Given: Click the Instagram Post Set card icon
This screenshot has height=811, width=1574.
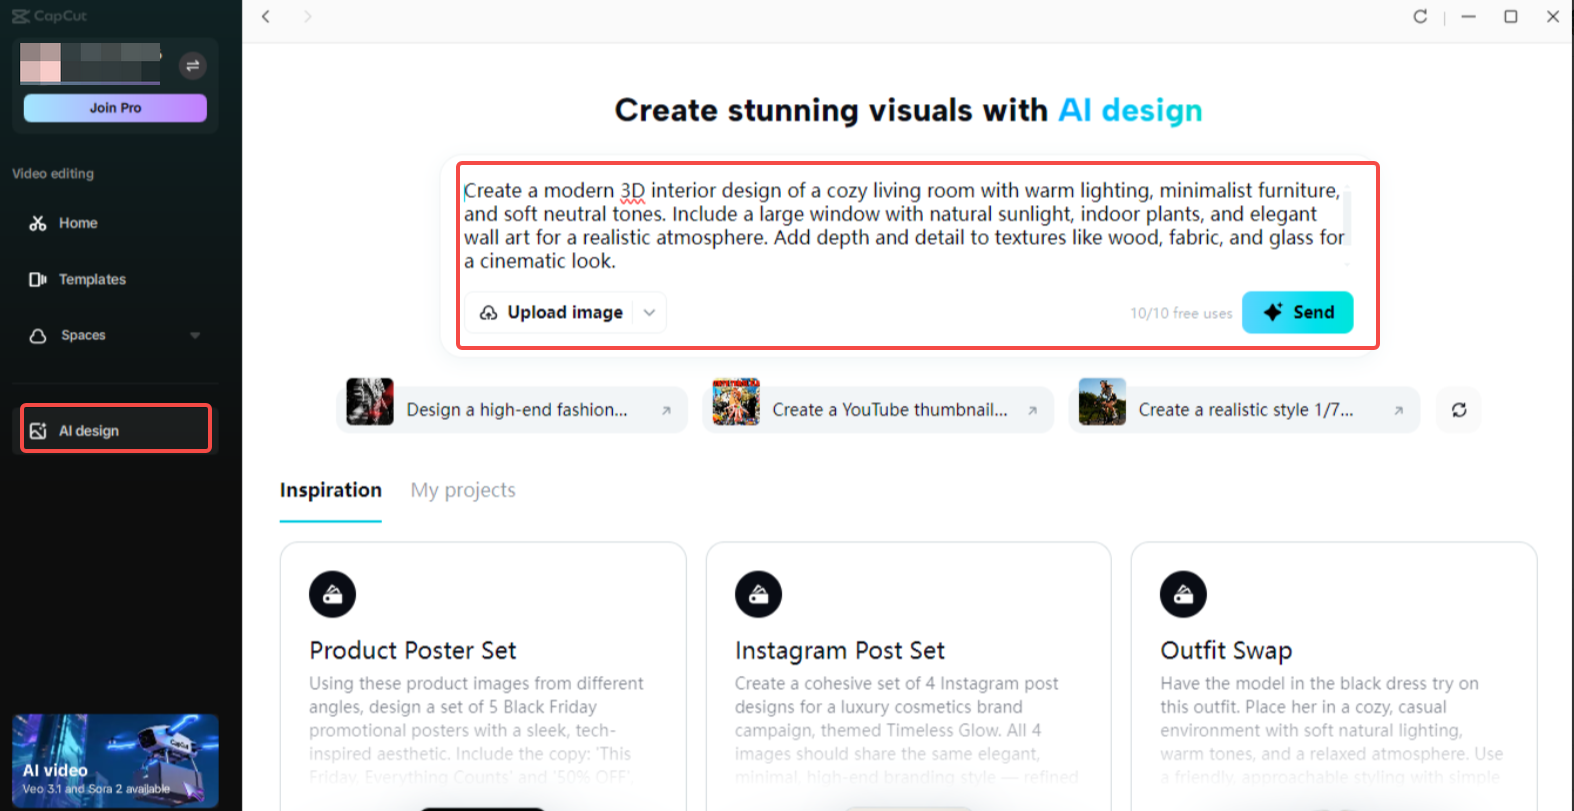Looking at the screenshot, I should tap(758, 594).
